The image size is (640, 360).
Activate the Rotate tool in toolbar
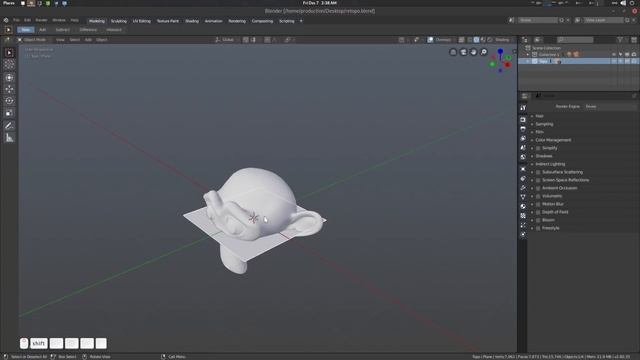pos(9,101)
